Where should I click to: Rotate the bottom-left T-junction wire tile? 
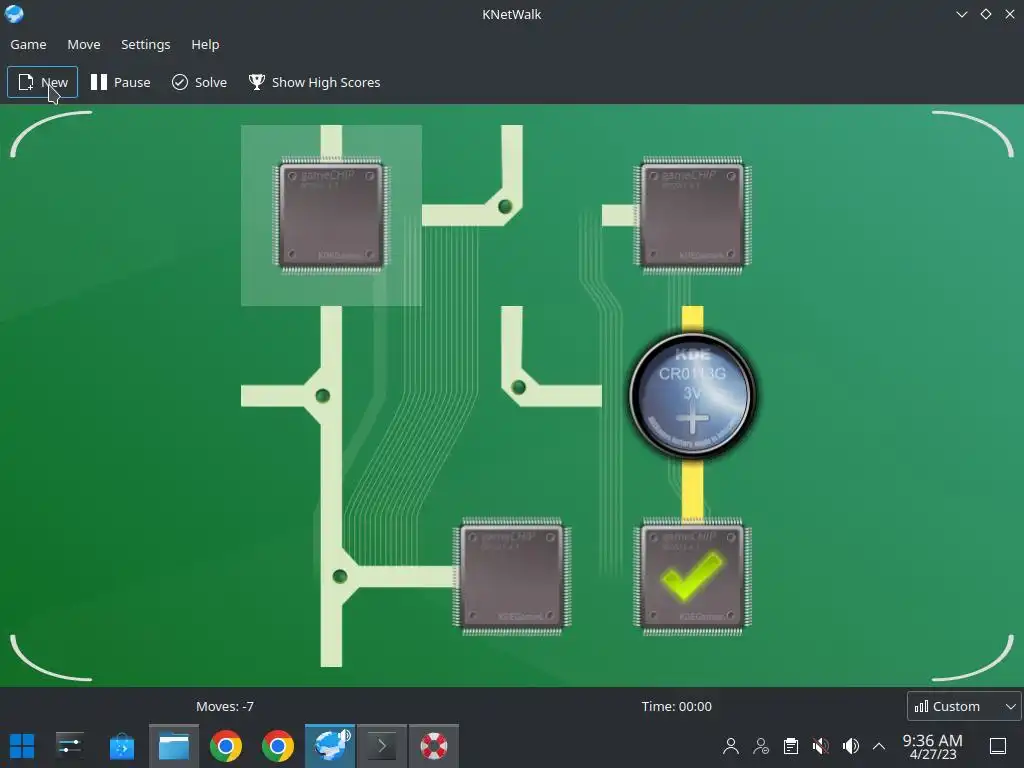[331, 577]
